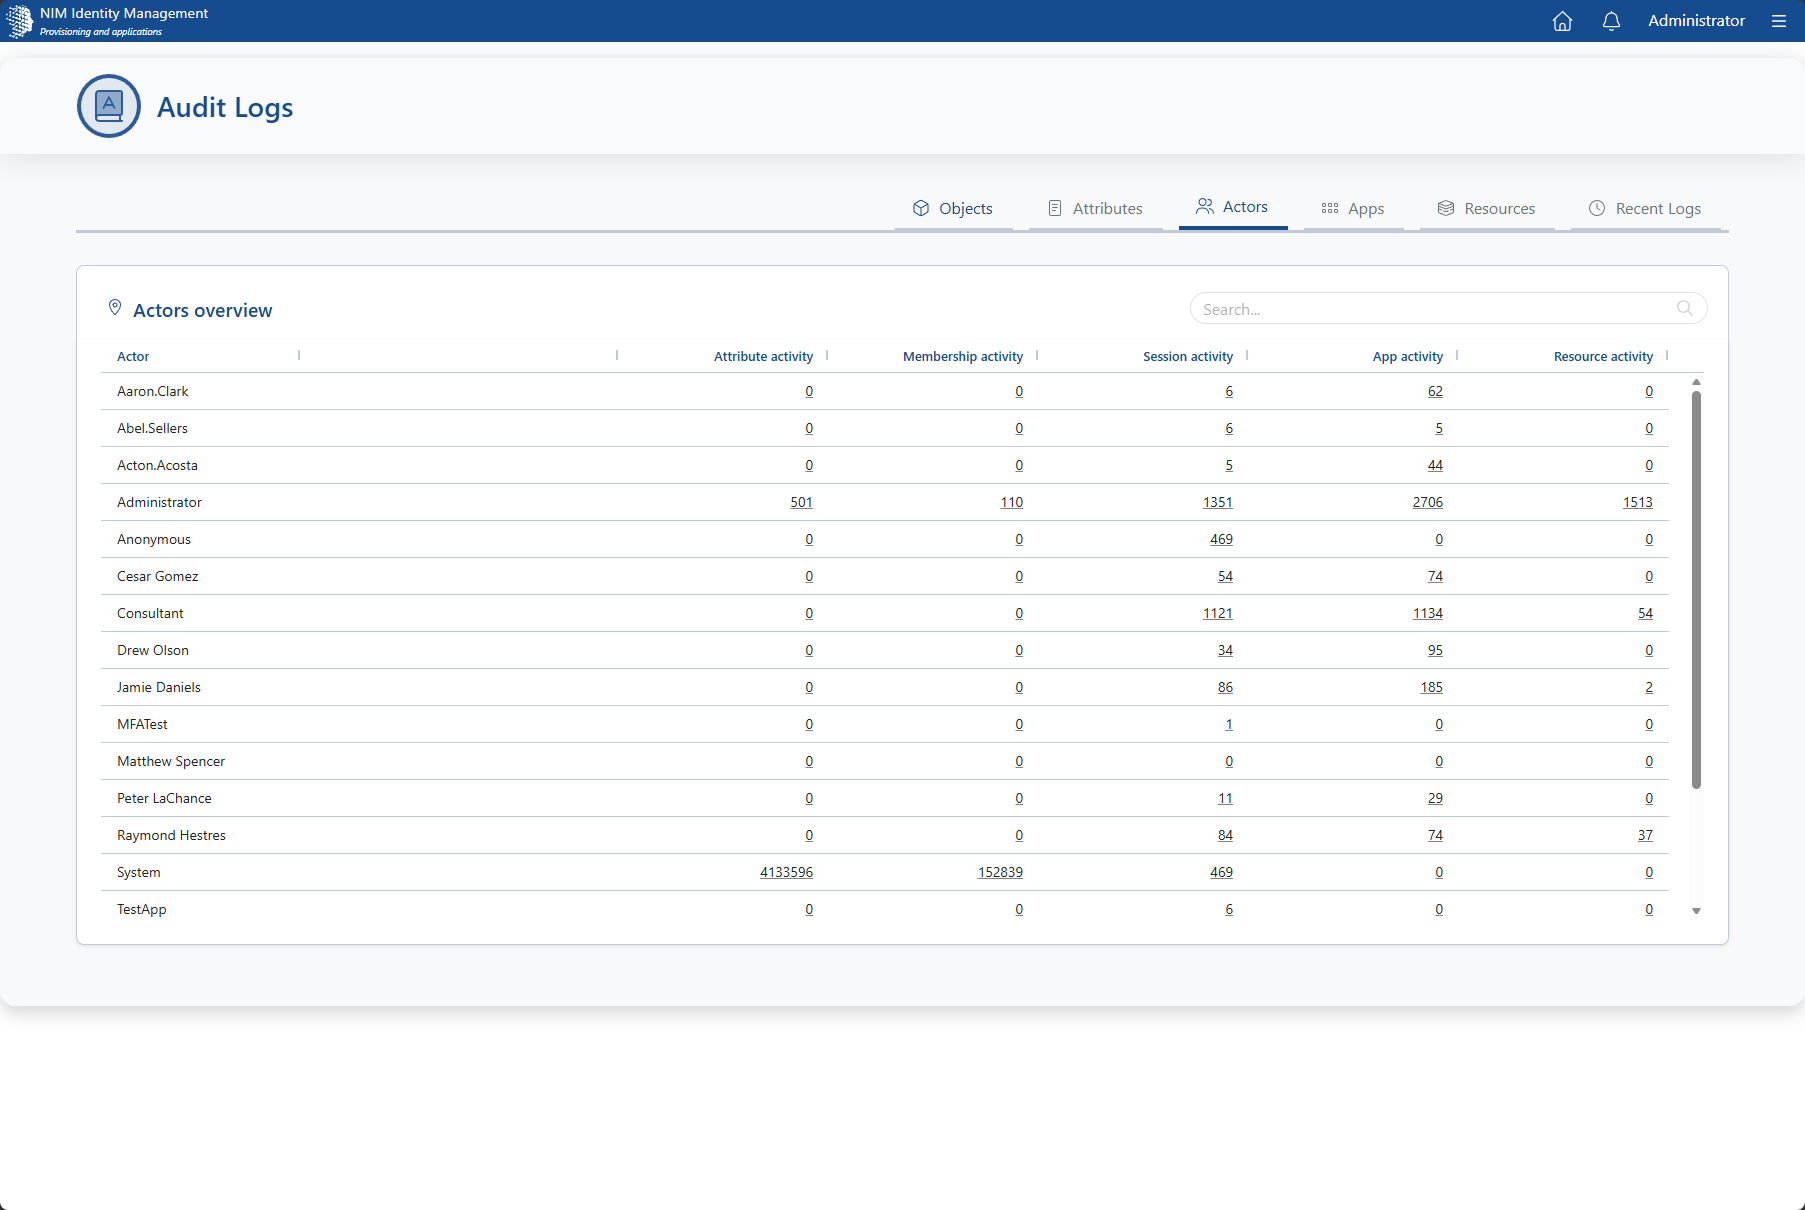Open Acton.Acosta app activity 44
Screen dimensions: 1805x1210
[x=1435, y=465]
